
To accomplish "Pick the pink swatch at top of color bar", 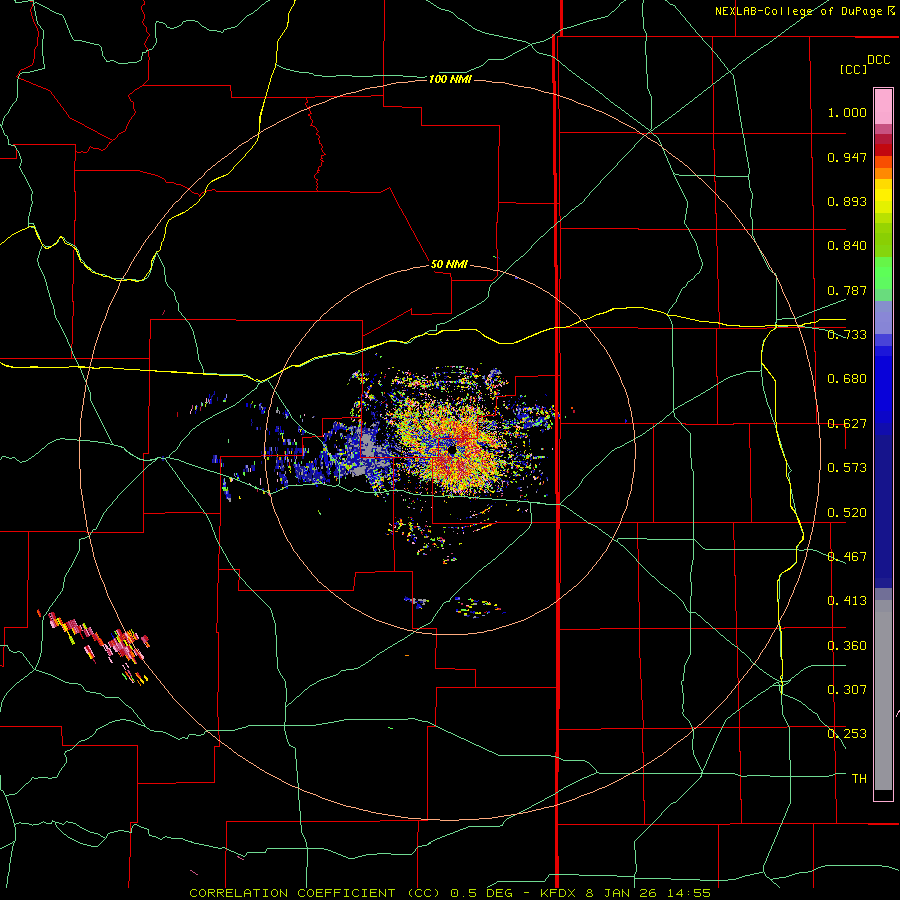I will [883, 106].
